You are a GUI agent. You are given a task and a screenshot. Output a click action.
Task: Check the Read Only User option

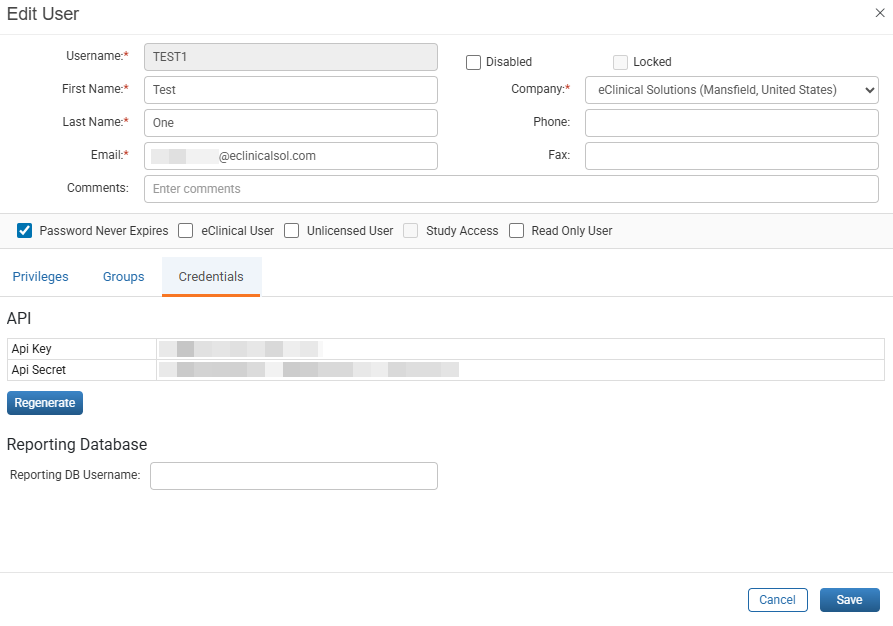pos(517,231)
